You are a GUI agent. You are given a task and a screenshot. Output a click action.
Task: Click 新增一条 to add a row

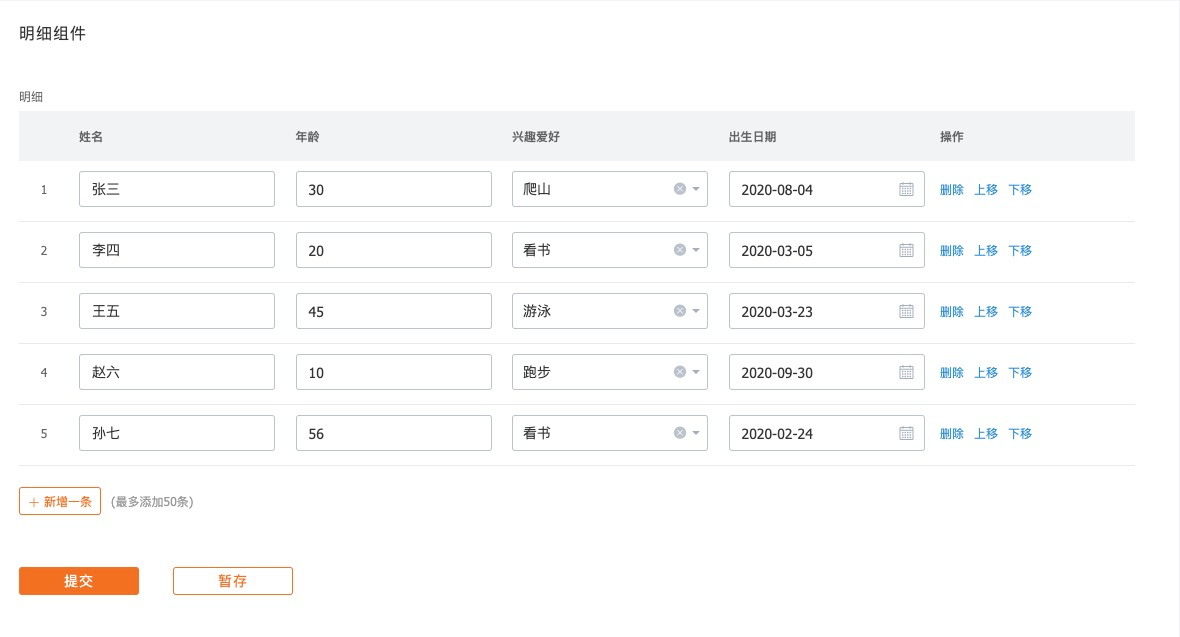60,501
